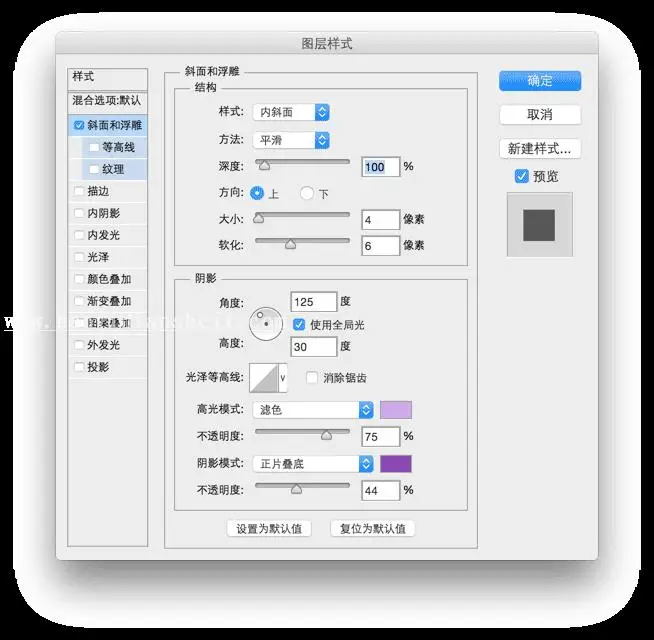Click highlight opacity field showing 75

(x=381, y=436)
